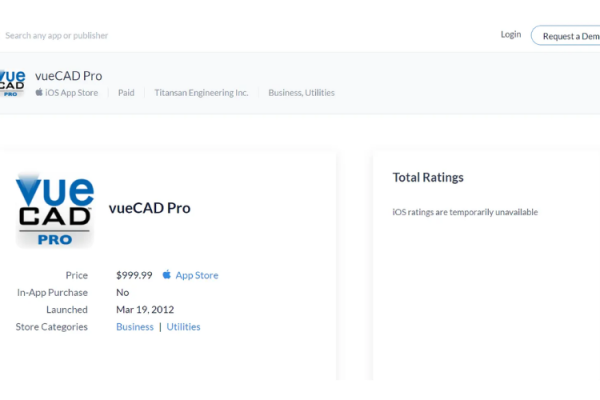
Task: Select the Paid label in header
Action: click(x=126, y=93)
